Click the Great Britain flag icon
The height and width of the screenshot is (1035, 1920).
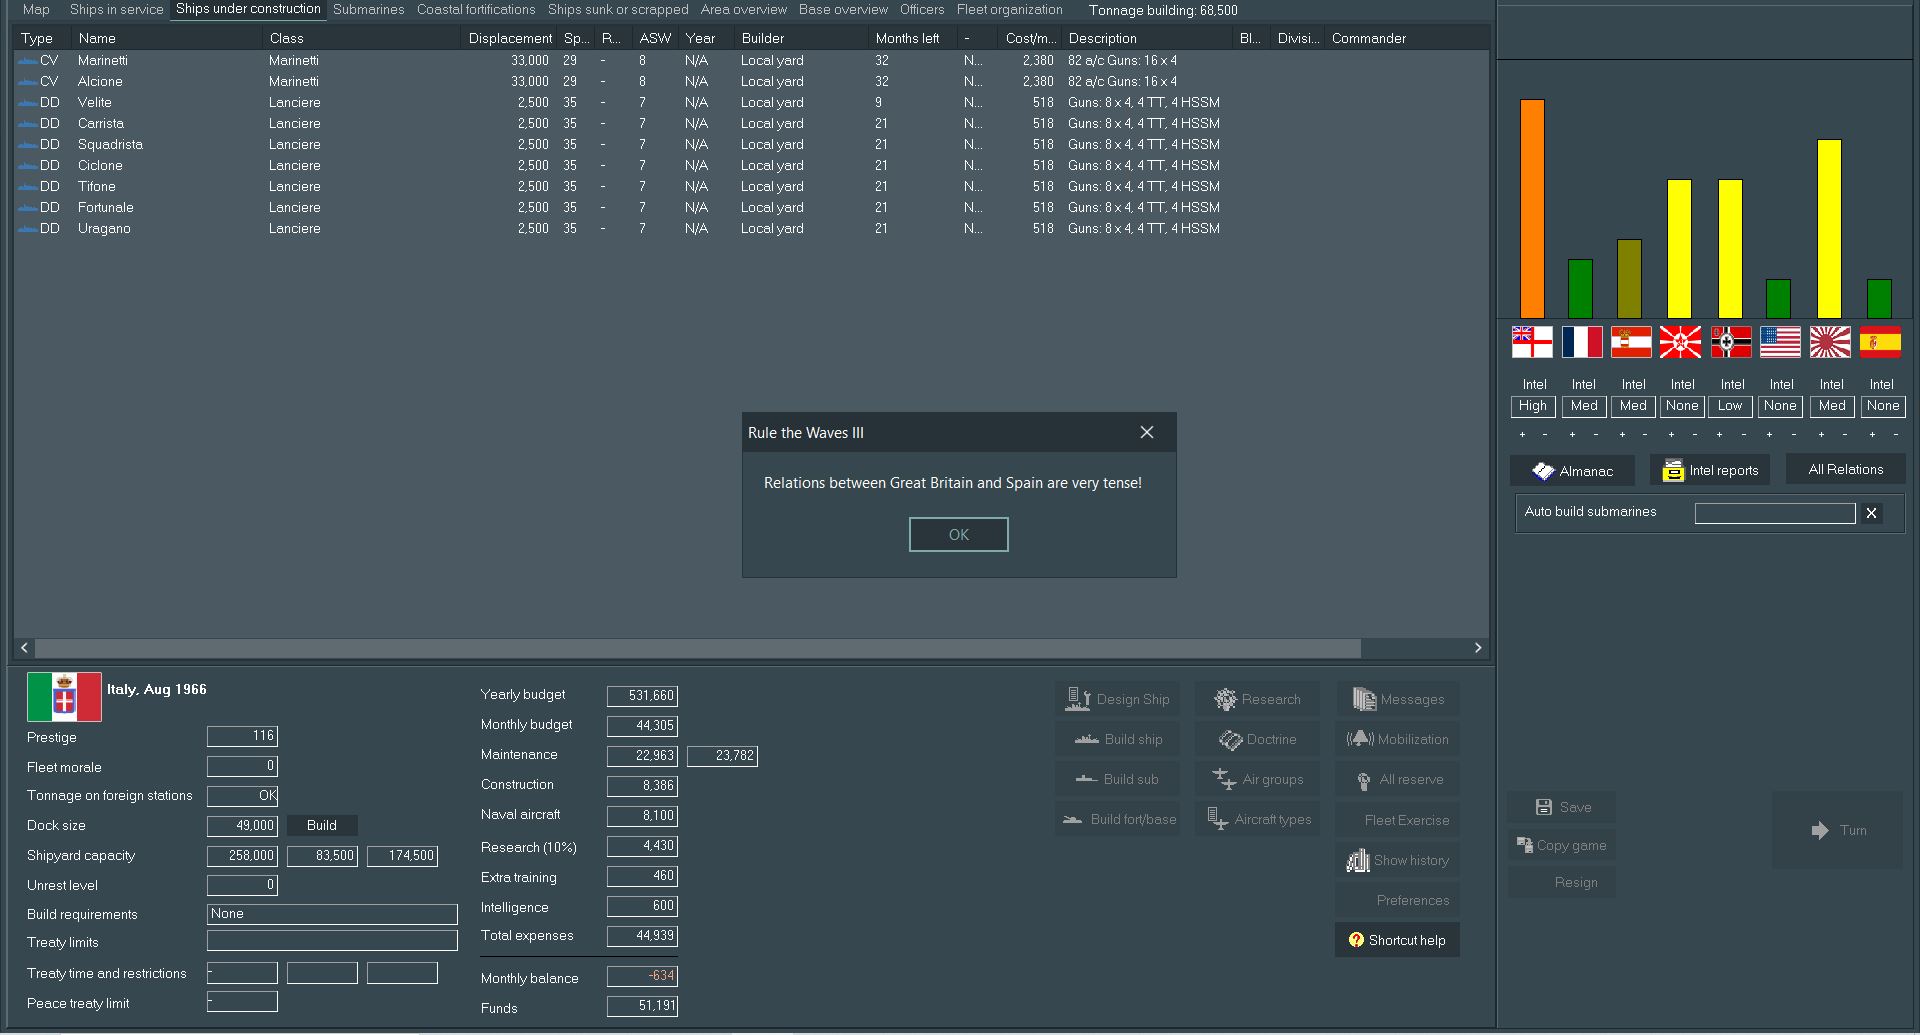(1532, 342)
